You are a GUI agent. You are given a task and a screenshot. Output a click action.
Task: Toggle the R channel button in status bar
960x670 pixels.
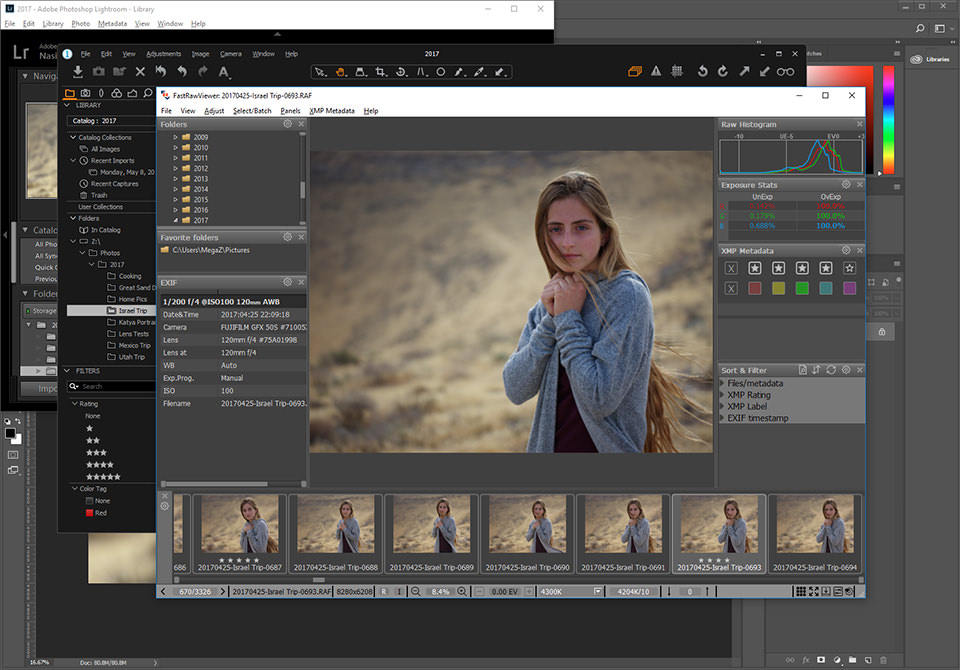384,592
